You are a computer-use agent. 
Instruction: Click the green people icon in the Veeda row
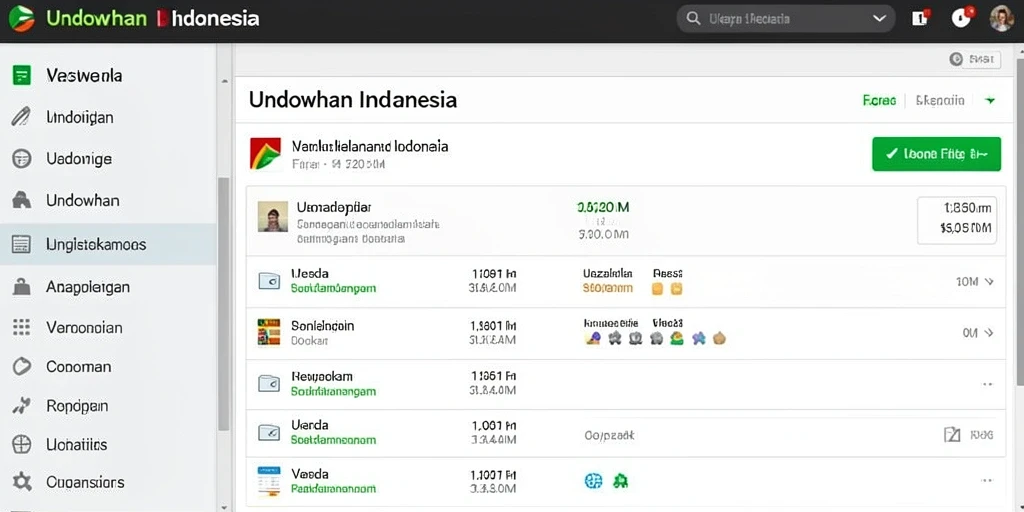click(x=620, y=482)
